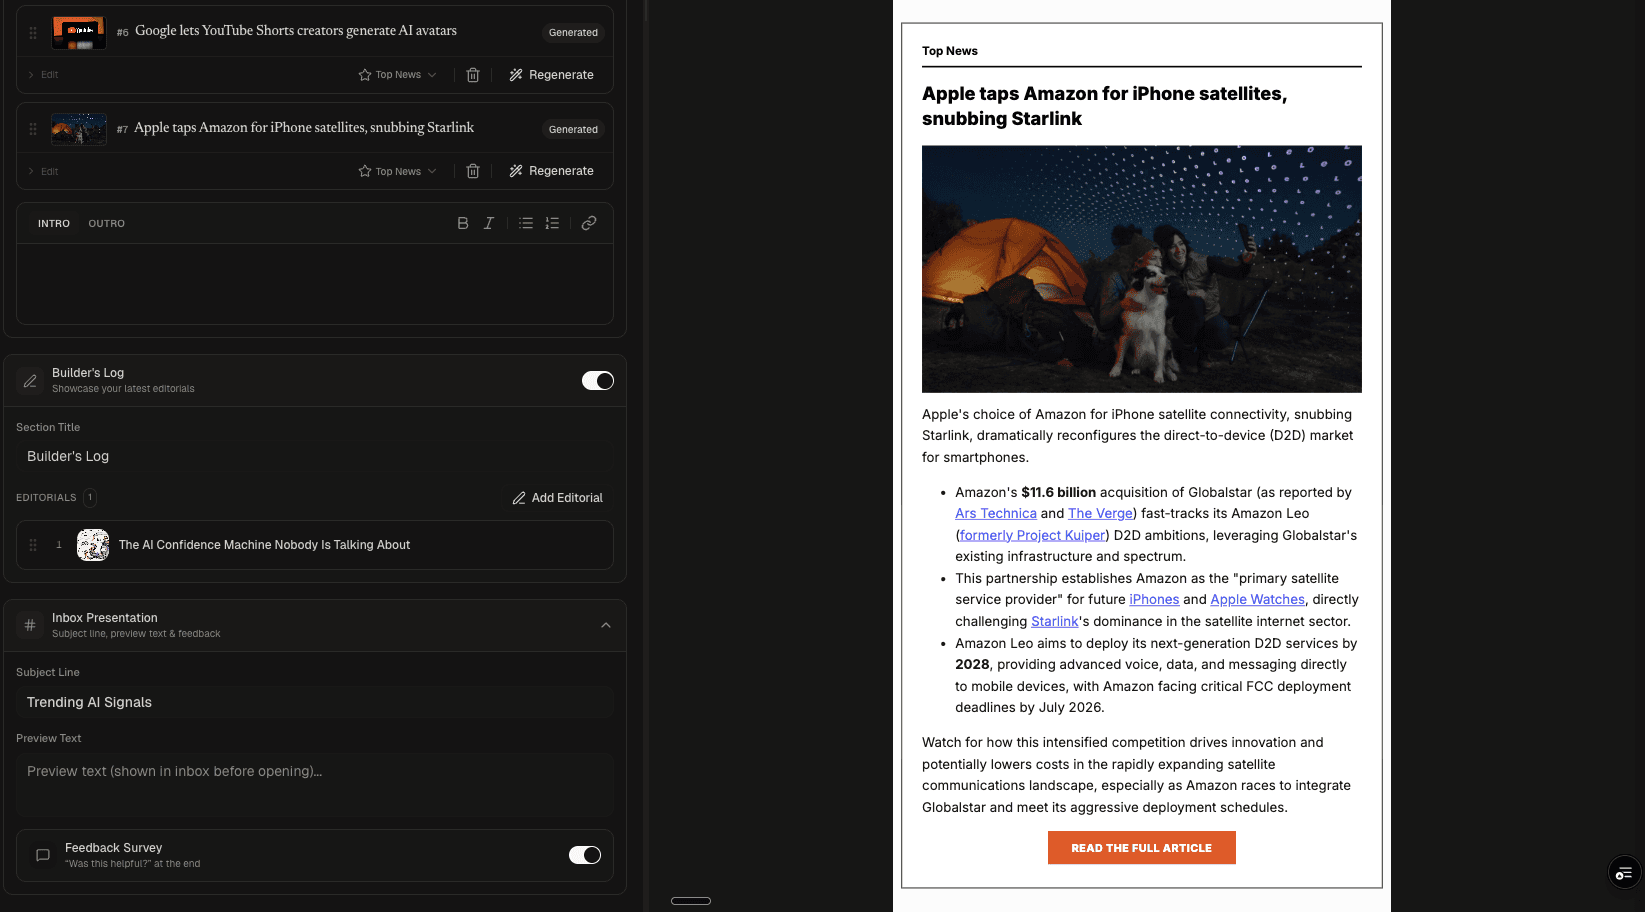Open Top News dropdown for story #7
Viewport: 1645px width, 912px height.
(398, 171)
